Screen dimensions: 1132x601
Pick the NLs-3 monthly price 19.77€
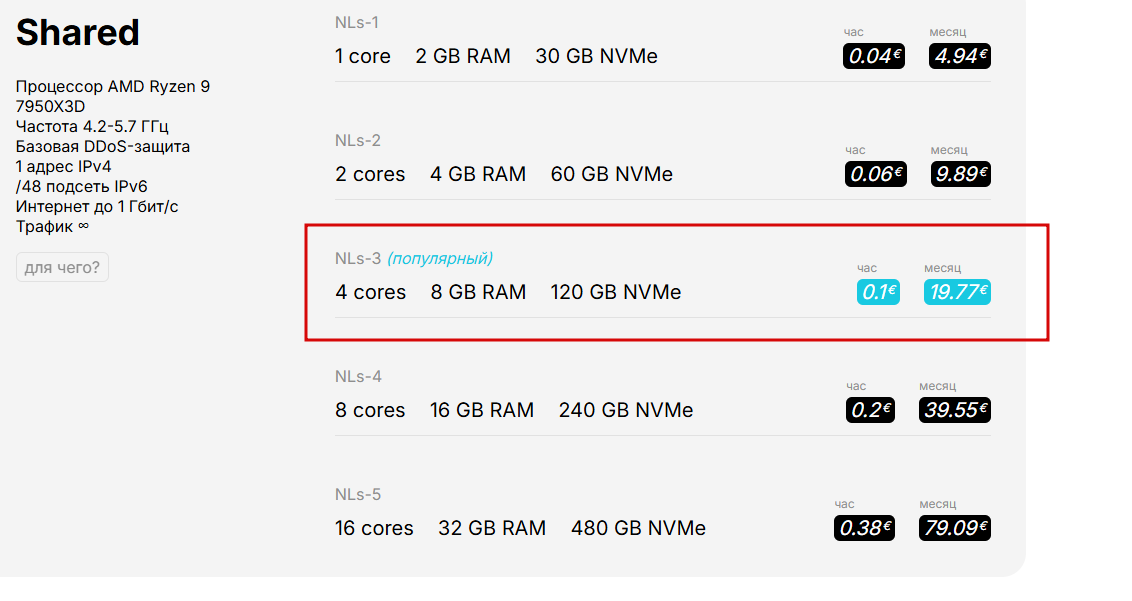click(957, 292)
